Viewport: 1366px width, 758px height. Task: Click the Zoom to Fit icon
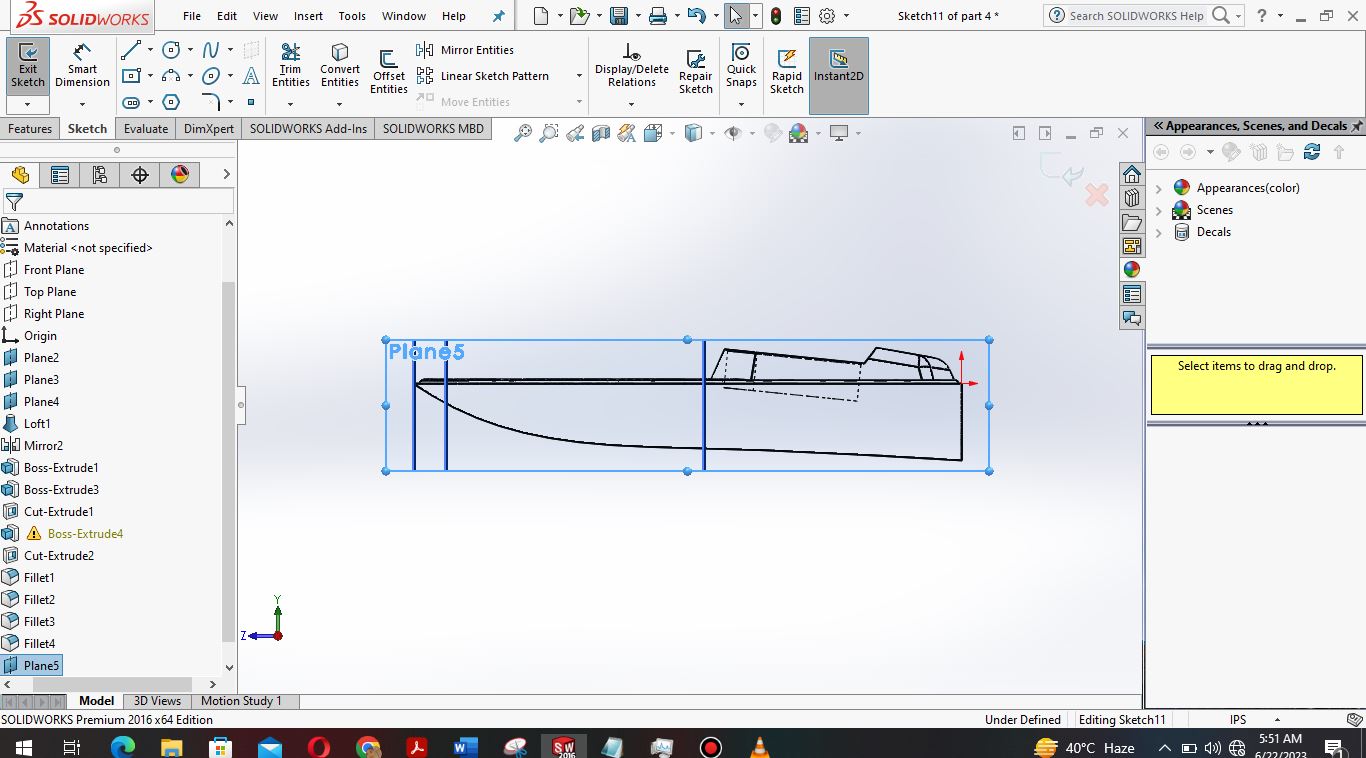click(x=523, y=133)
